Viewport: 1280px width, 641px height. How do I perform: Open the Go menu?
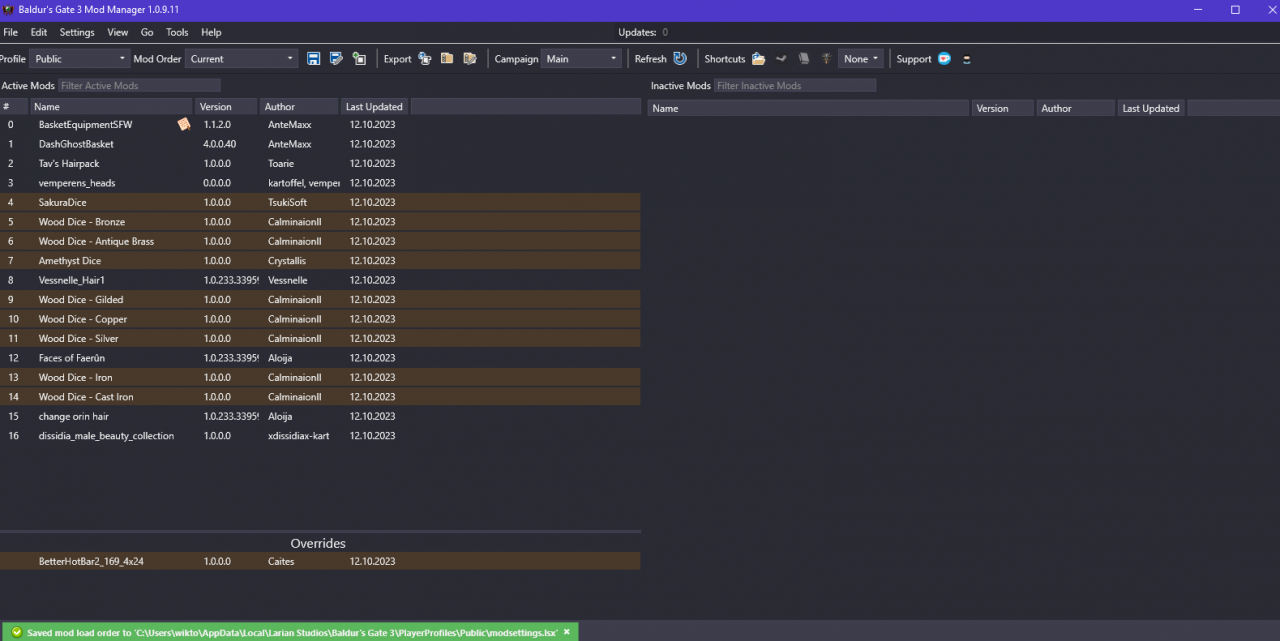pos(147,32)
